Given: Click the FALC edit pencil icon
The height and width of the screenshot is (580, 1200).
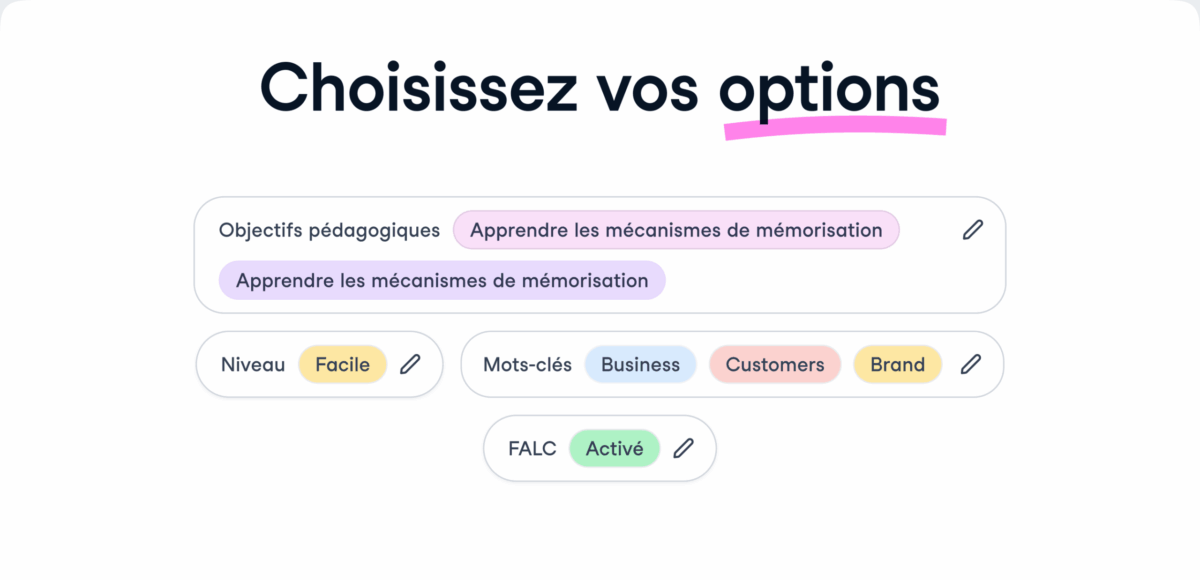Looking at the screenshot, I should coord(683,448).
